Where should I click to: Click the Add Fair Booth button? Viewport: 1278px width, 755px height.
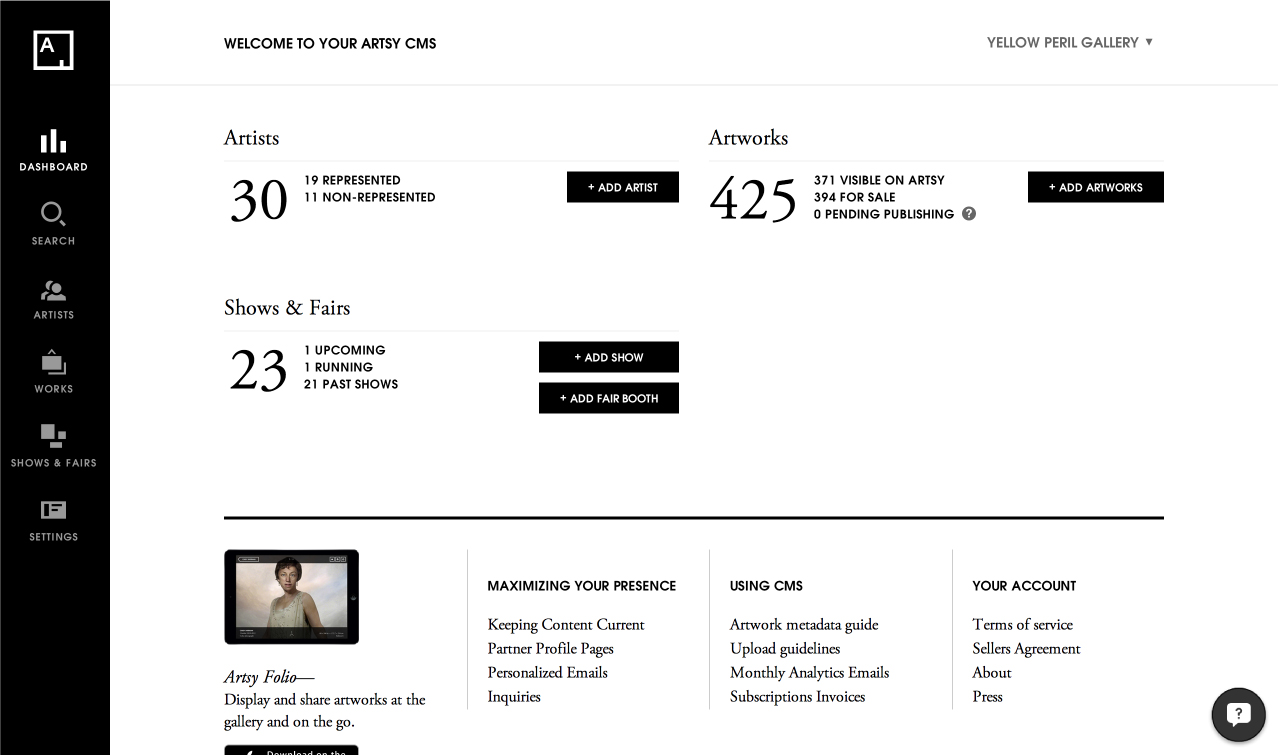point(608,398)
